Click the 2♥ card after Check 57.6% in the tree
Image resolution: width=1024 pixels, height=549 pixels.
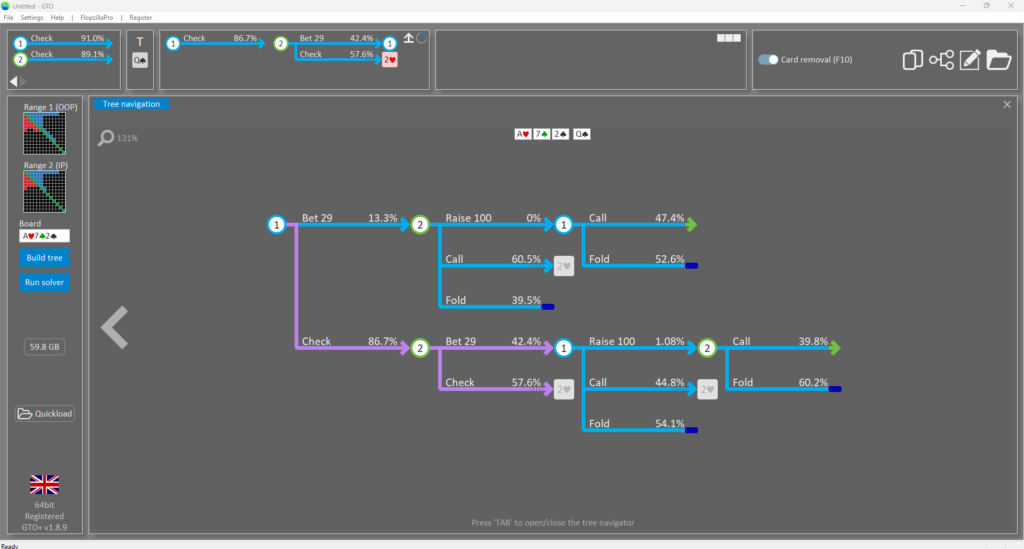[x=564, y=390]
